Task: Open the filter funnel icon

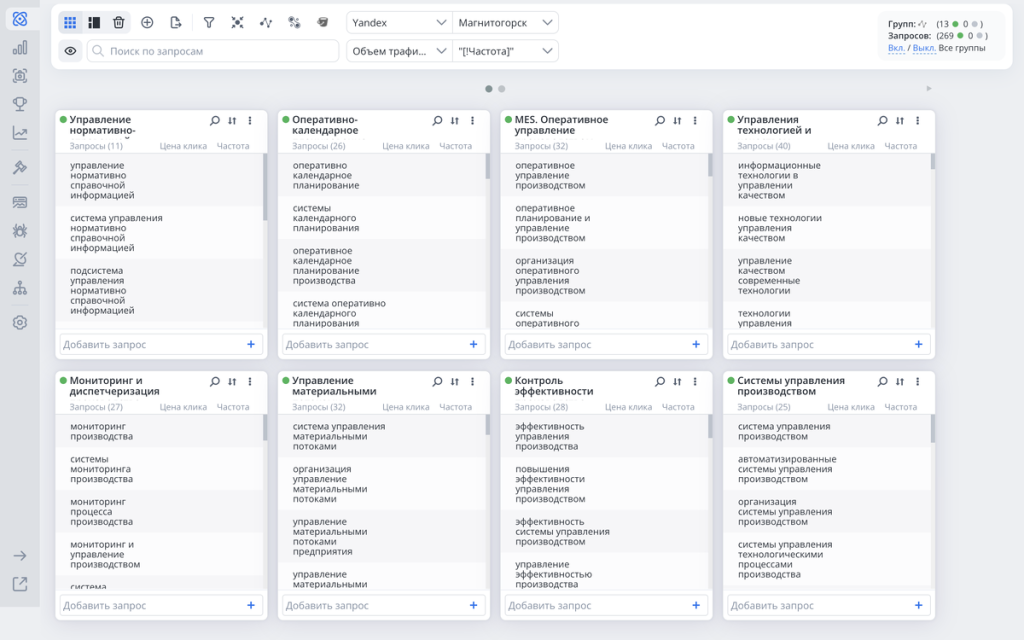Action: (209, 23)
